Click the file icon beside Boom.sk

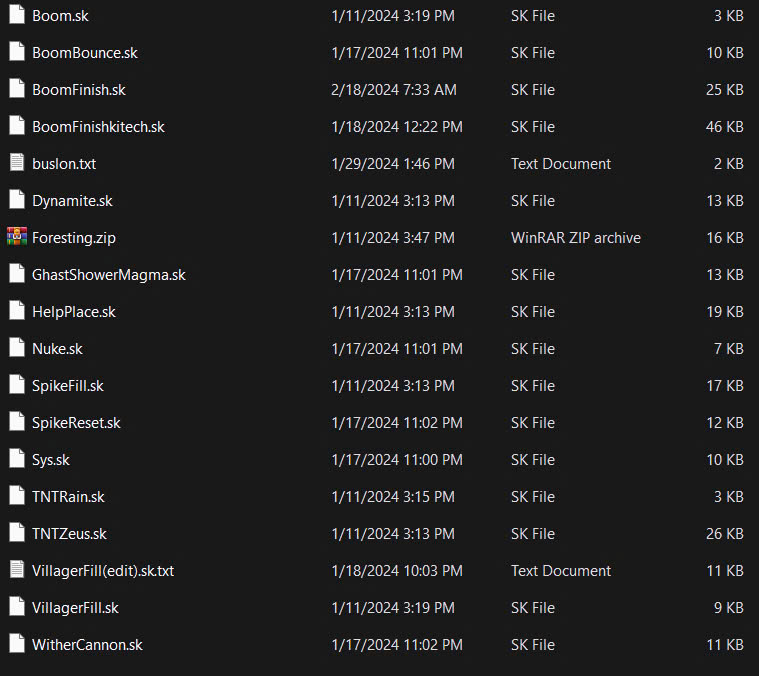coord(16,15)
